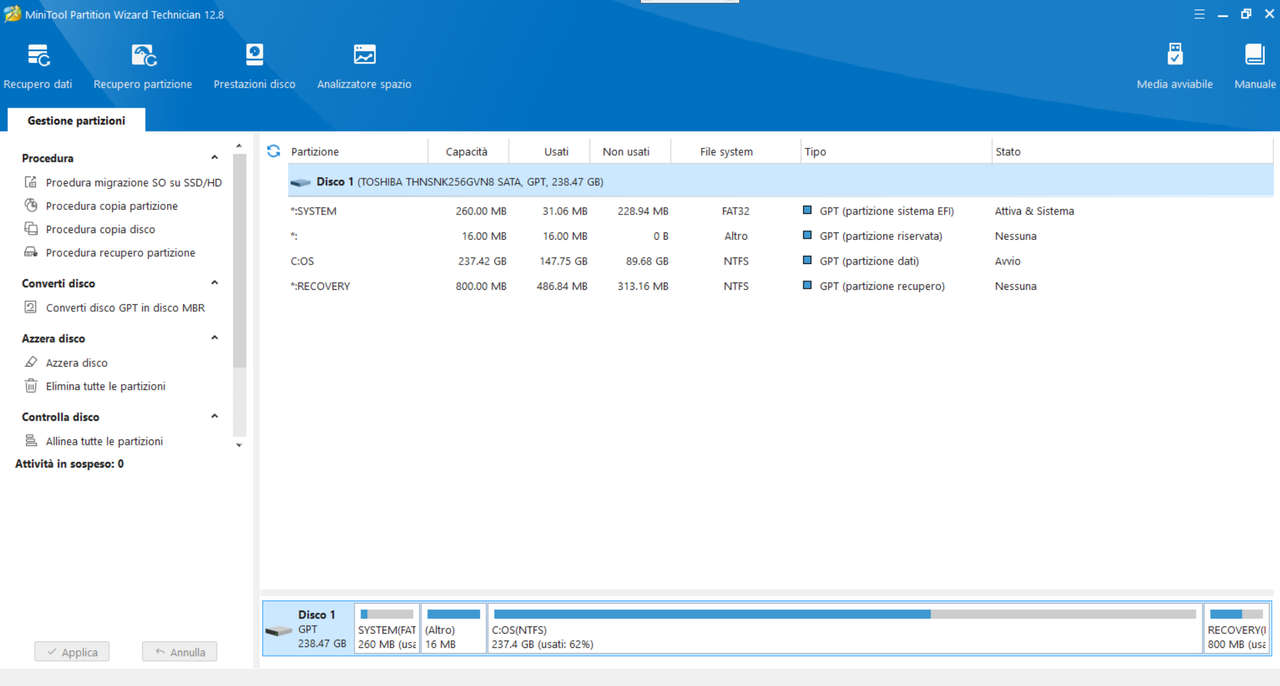Select the *:RECOVERY partition row
Viewport: 1280px width, 686px height.
(x=780, y=286)
